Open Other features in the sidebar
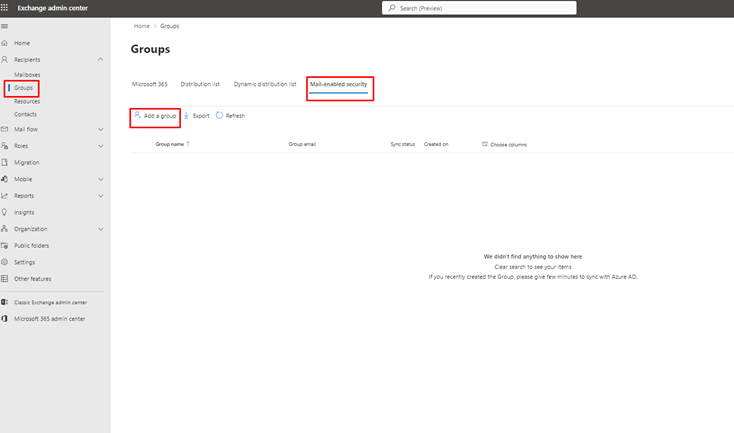 point(33,279)
